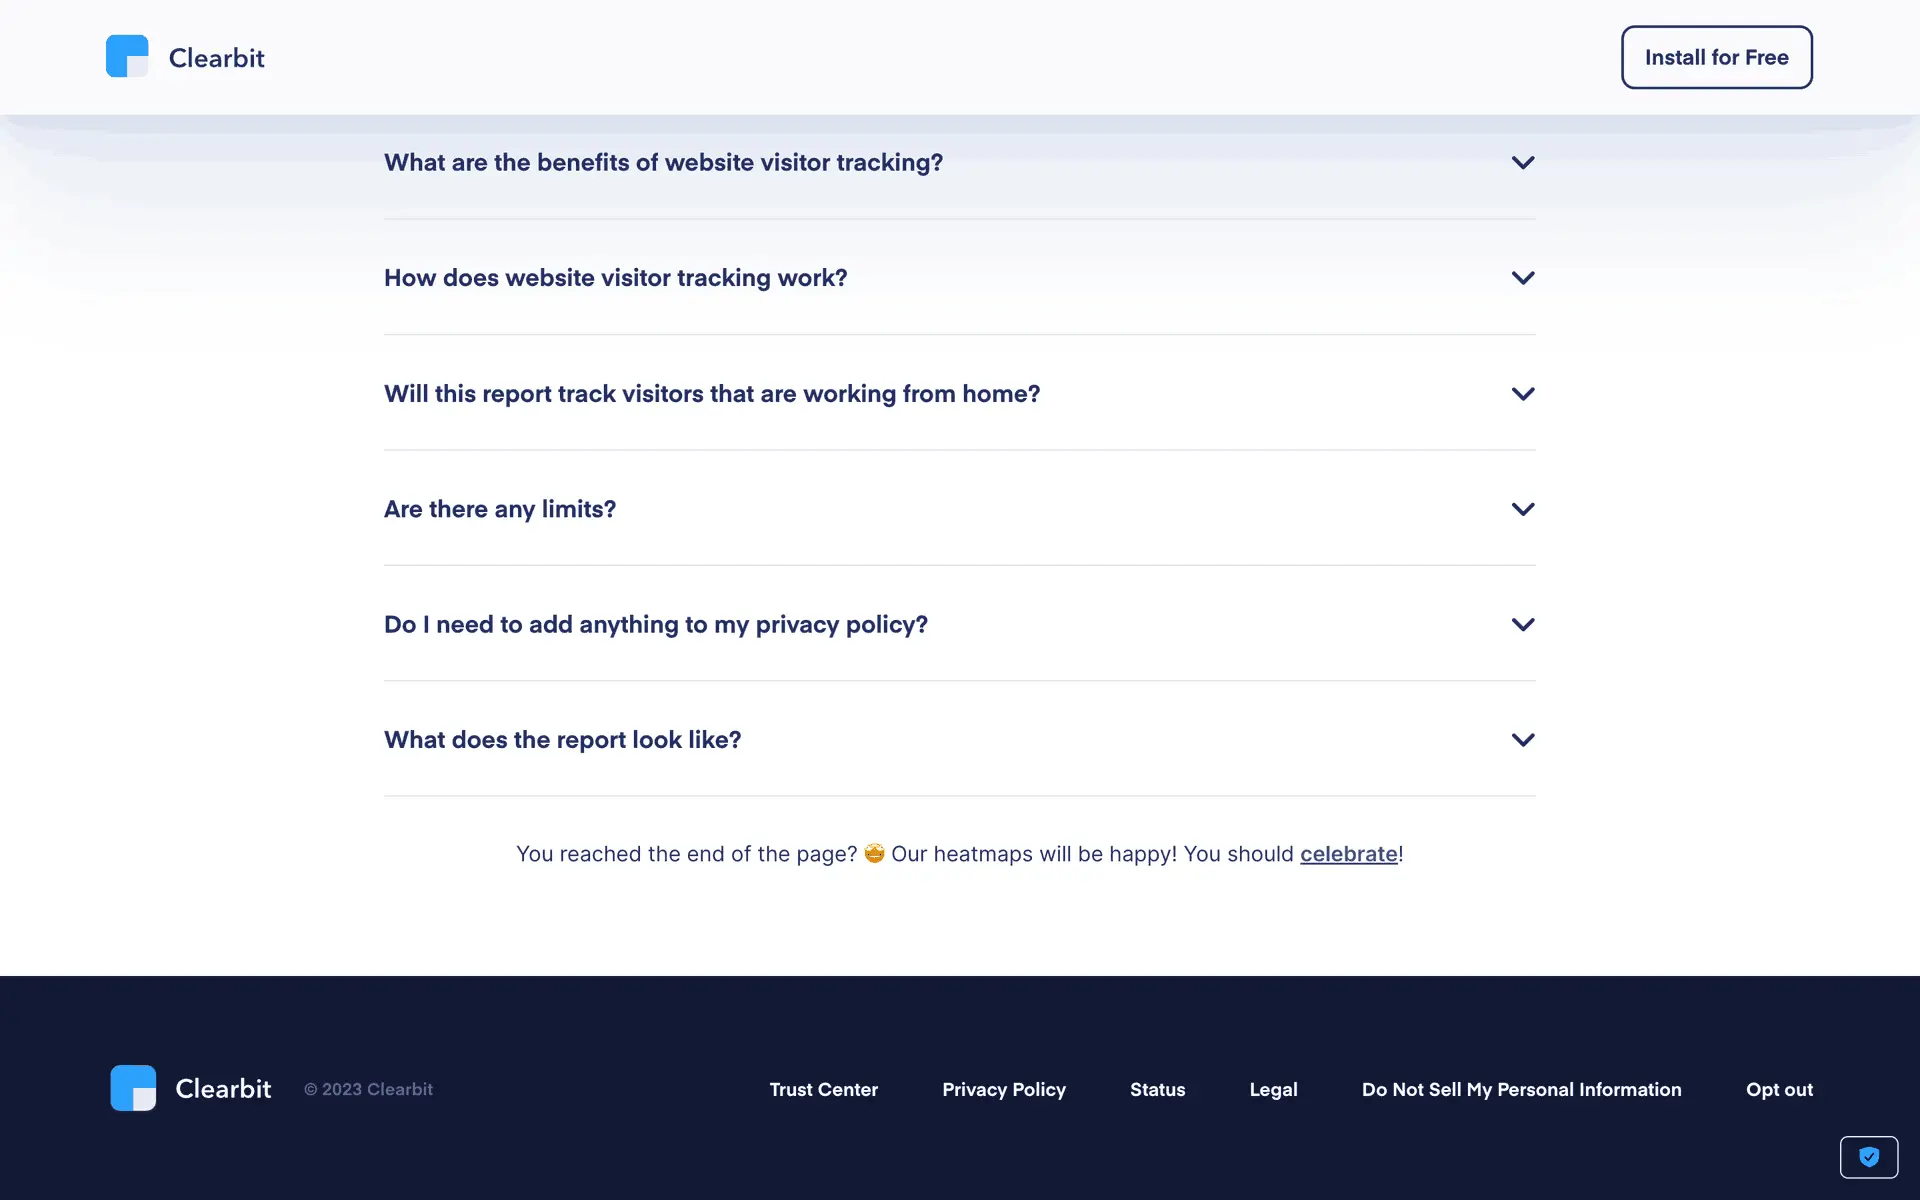Expand benefits of website visitor tracking chevron
Viewport: 1920px width, 1200px height.
coord(1522,163)
